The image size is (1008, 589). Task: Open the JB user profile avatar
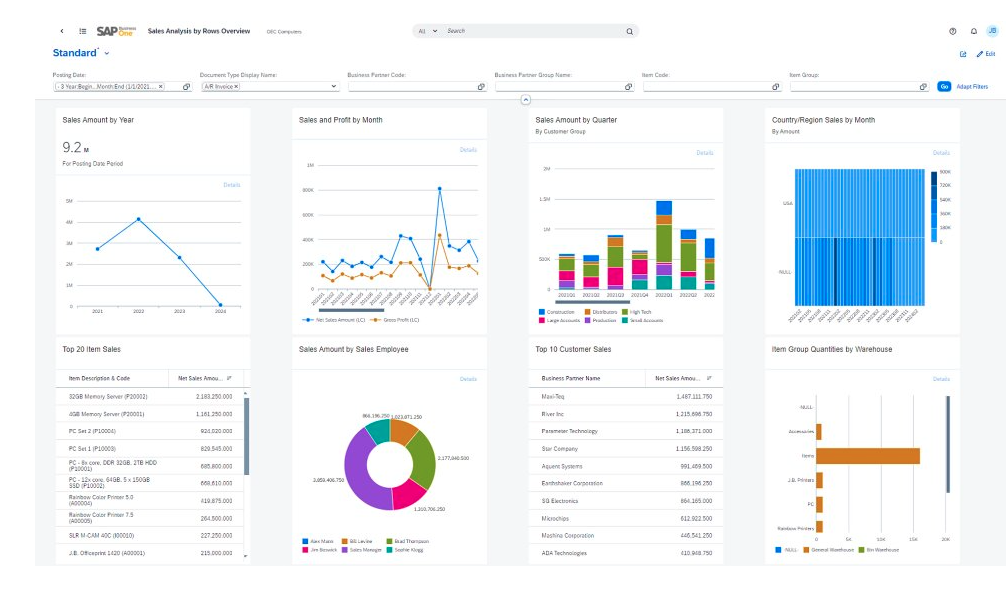tap(992, 31)
